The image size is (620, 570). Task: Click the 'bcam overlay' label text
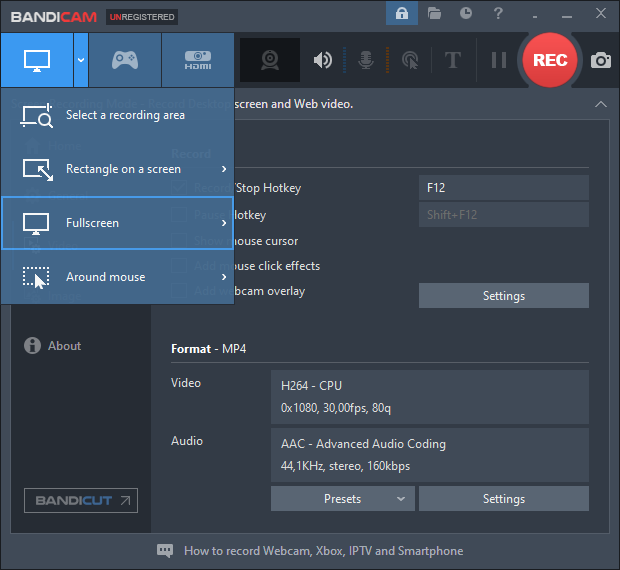(x=270, y=291)
